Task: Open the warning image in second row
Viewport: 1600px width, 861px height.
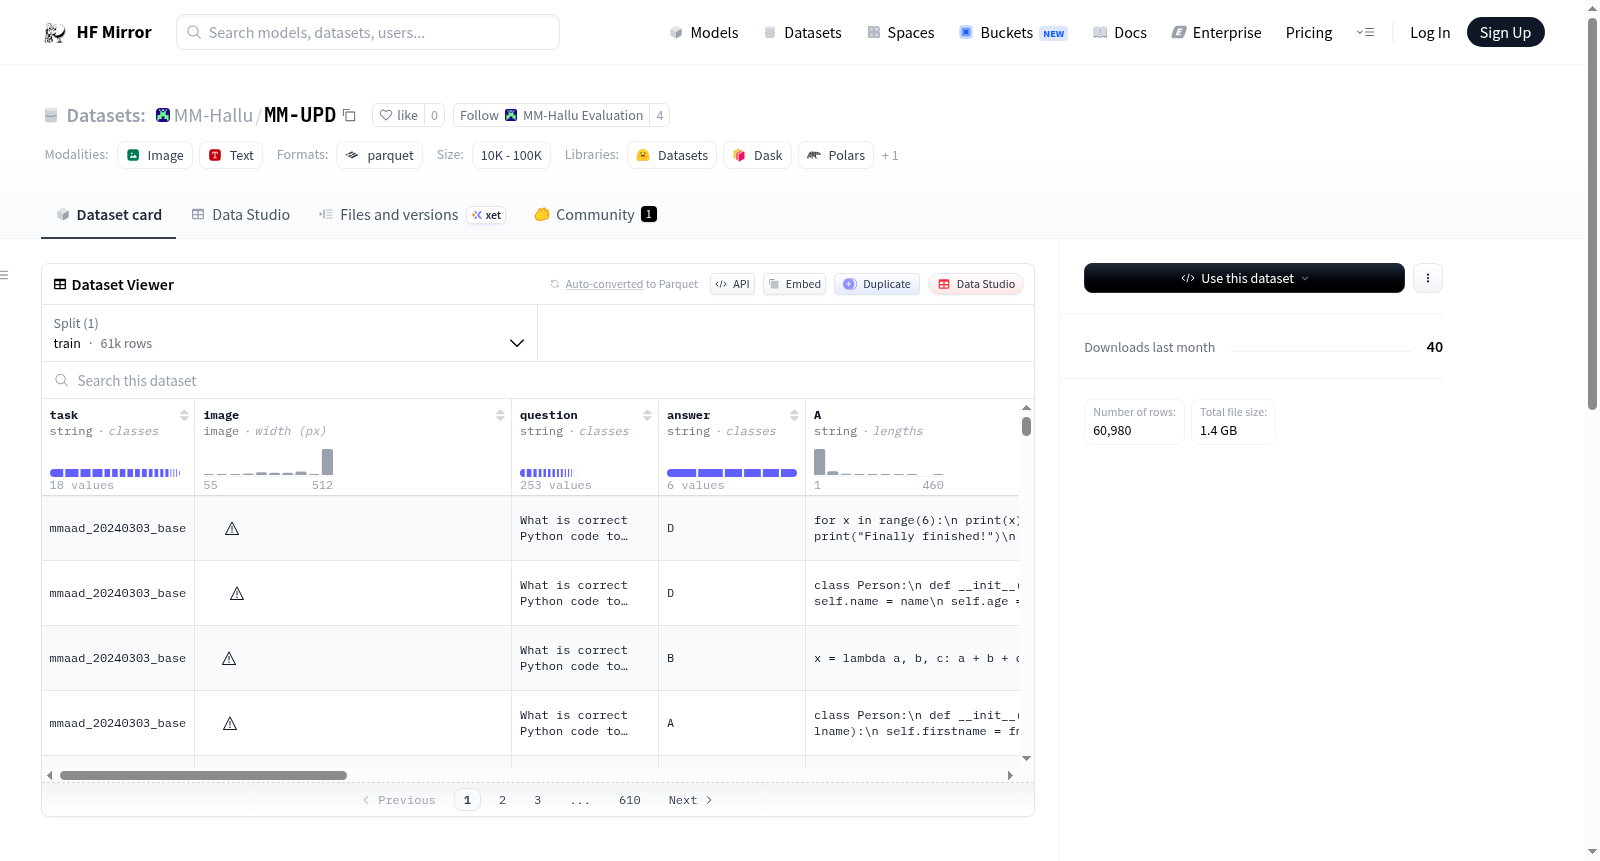Action: [237, 593]
